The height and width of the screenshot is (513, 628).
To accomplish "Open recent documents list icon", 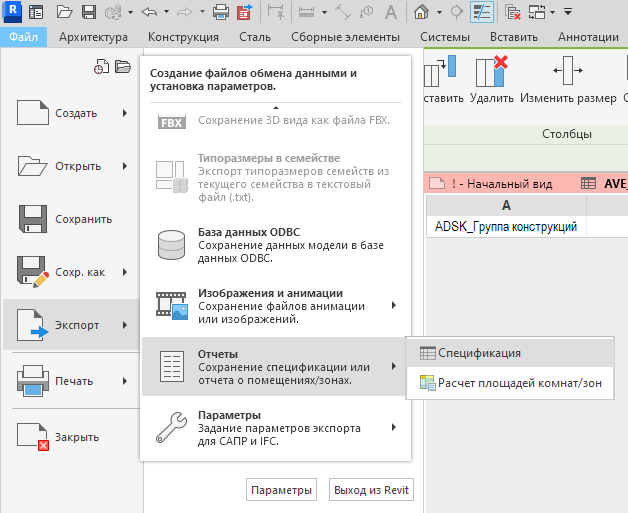I will coord(101,67).
